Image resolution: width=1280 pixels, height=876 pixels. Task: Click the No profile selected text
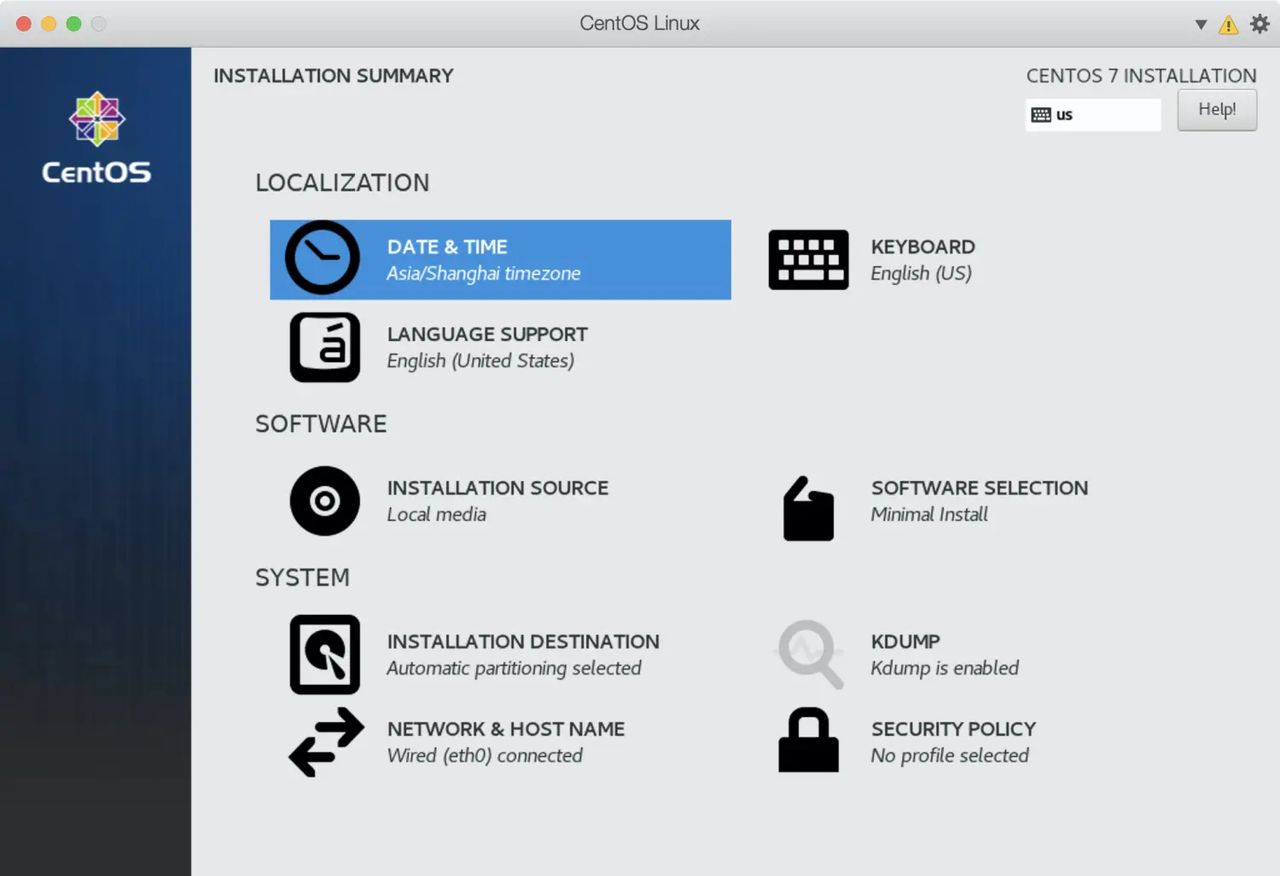click(950, 756)
